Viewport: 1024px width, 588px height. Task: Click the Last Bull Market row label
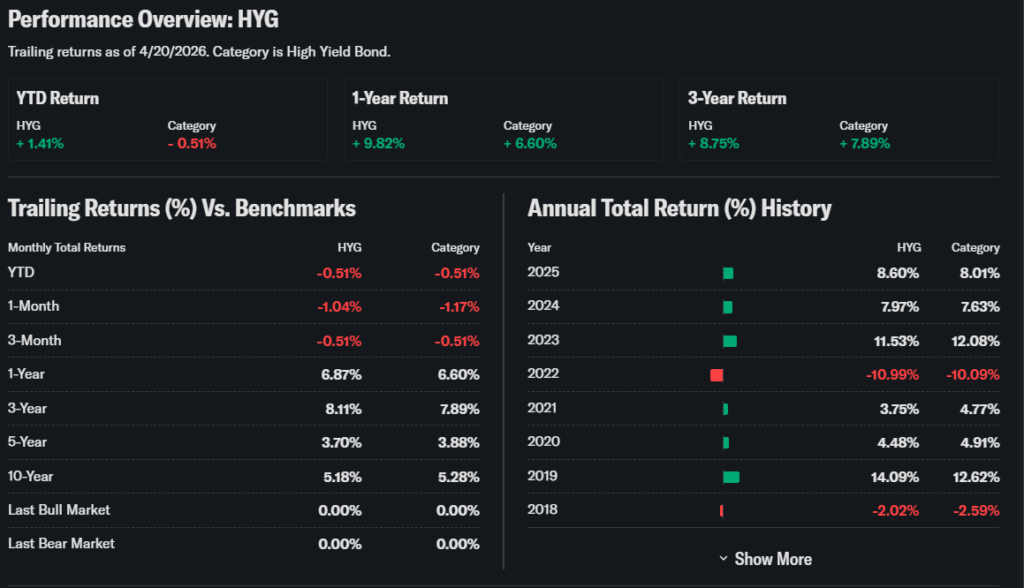click(59, 510)
